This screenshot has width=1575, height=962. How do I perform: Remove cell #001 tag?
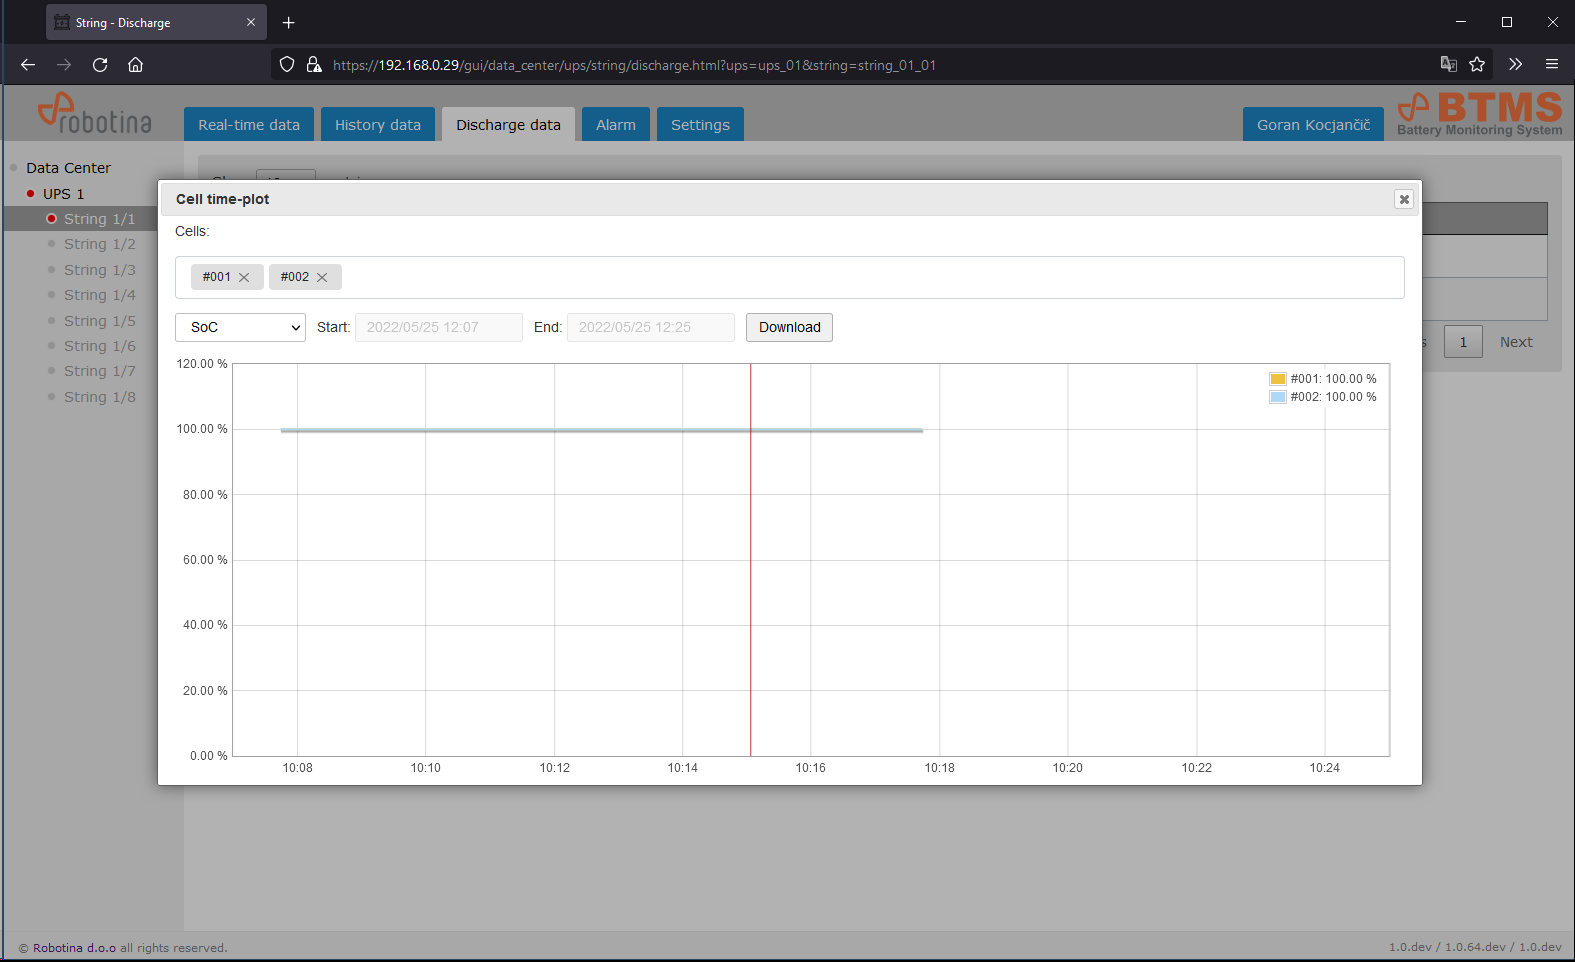point(244,278)
